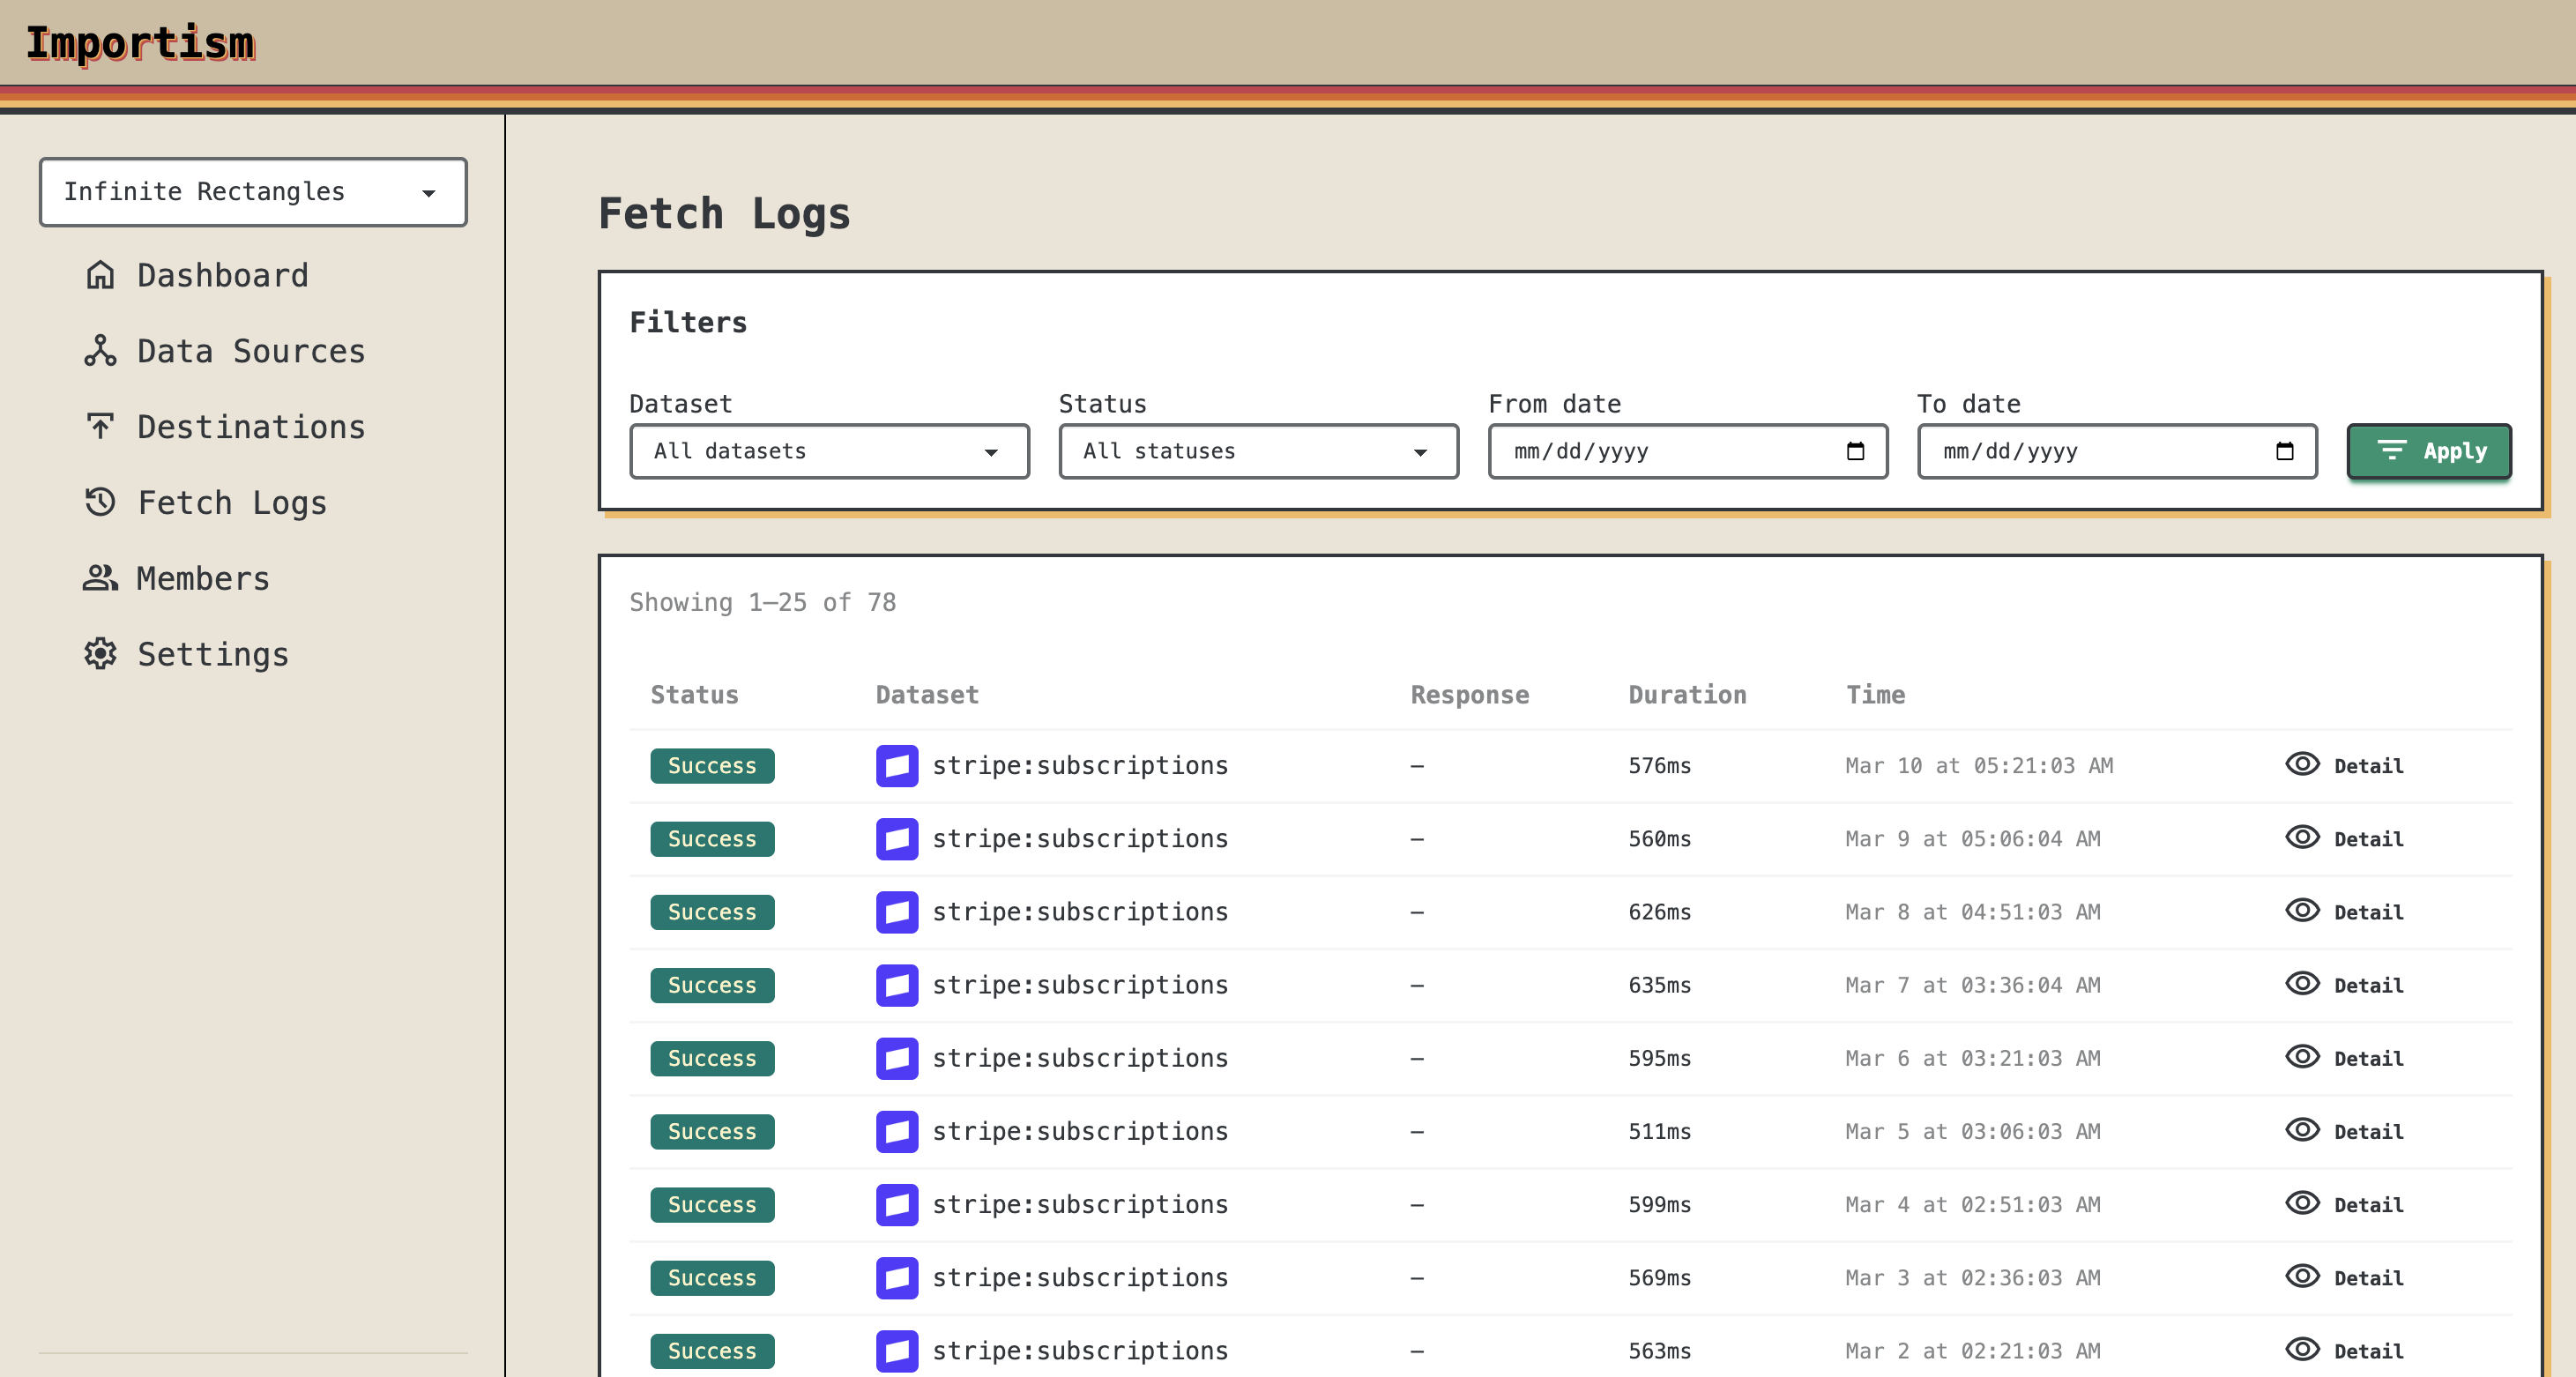Viewport: 2576px width, 1377px height.
Task: Open Settings with the gear icon
Action: 100,654
